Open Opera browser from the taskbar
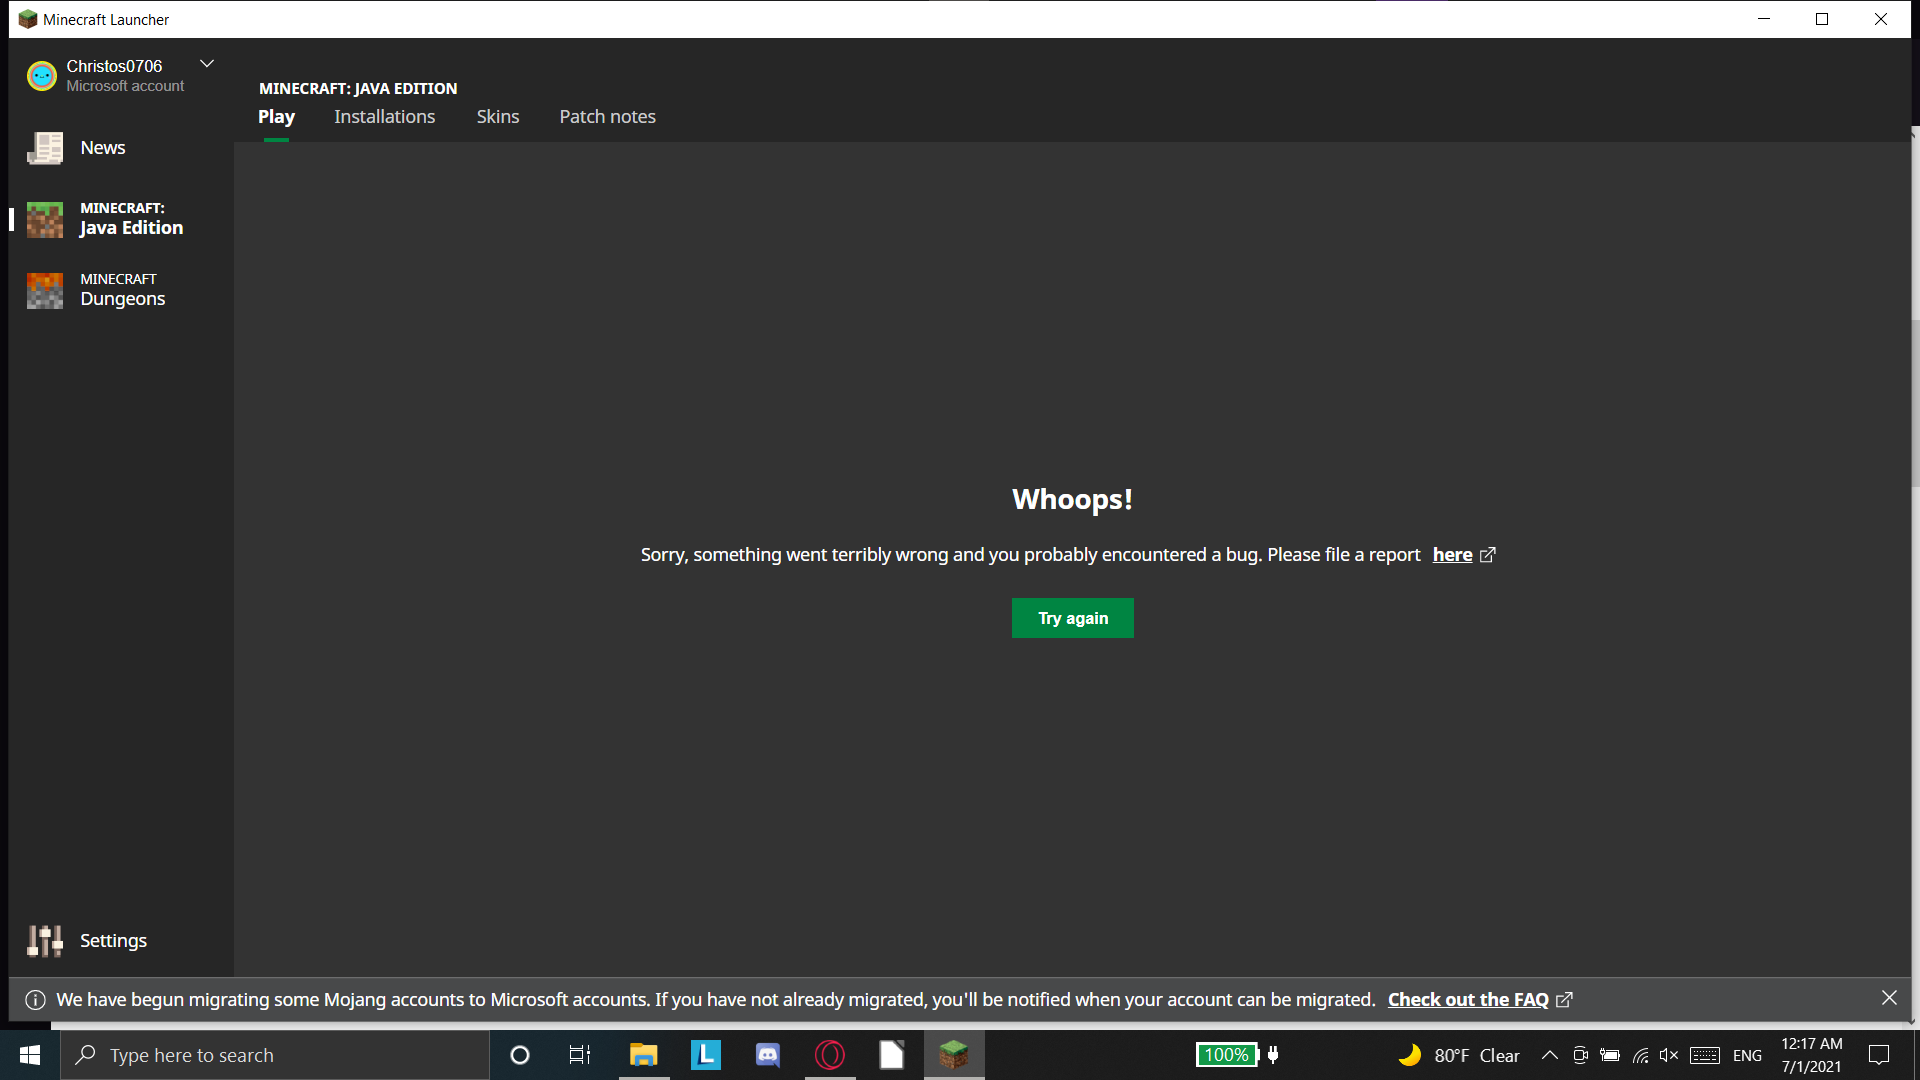This screenshot has height=1080, width=1920. tap(830, 1055)
